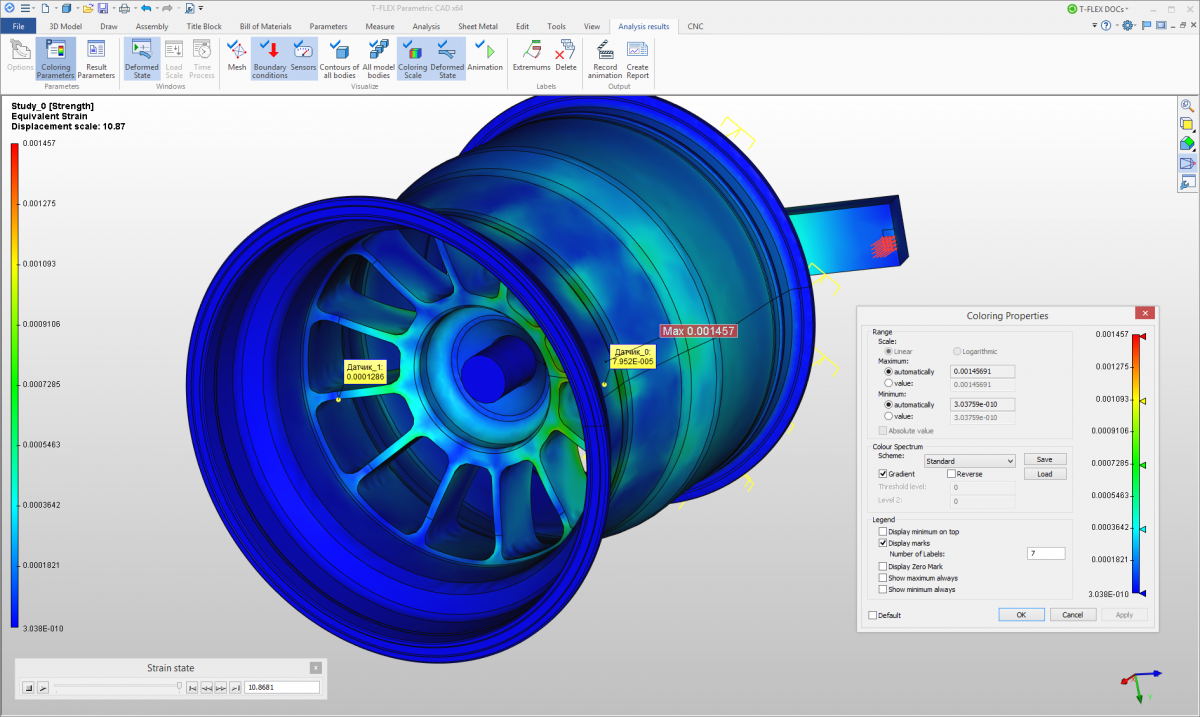Toggle the Deformed State window button

pyautogui.click(x=142, y=58)
